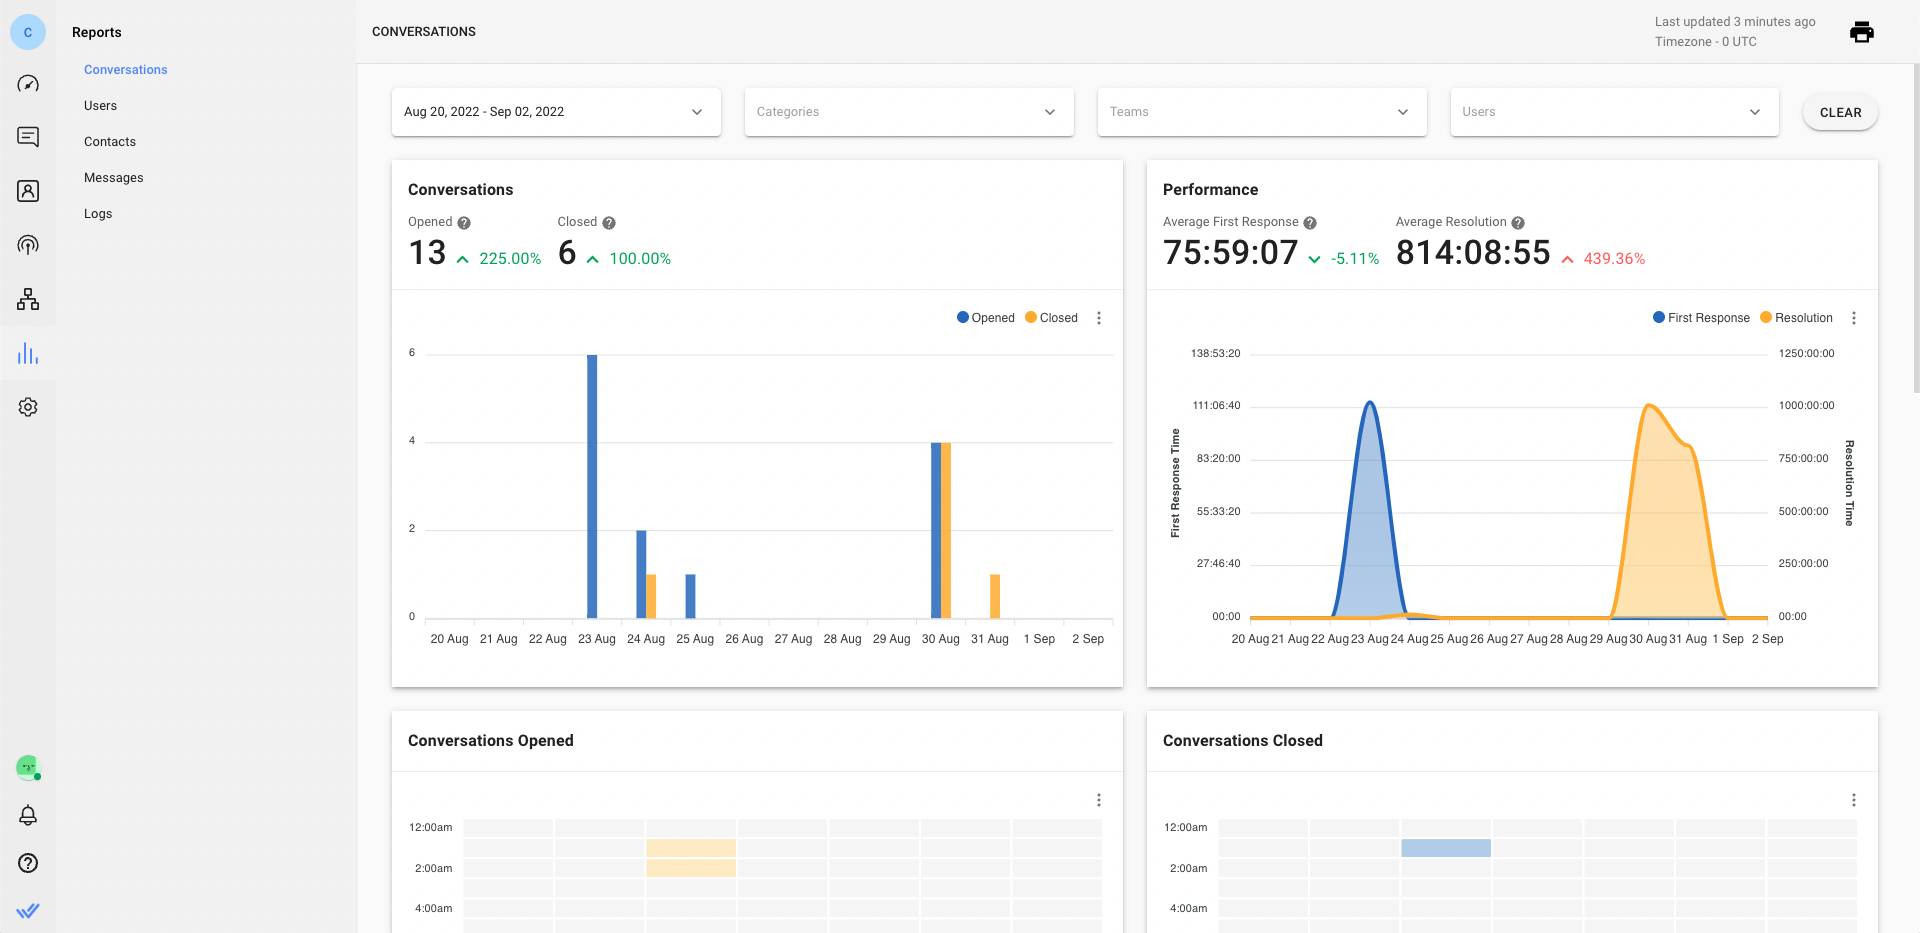Screen dimensions: 1920x933
Task: Toggle the First Response series legend
Action: click(1701, 318)
